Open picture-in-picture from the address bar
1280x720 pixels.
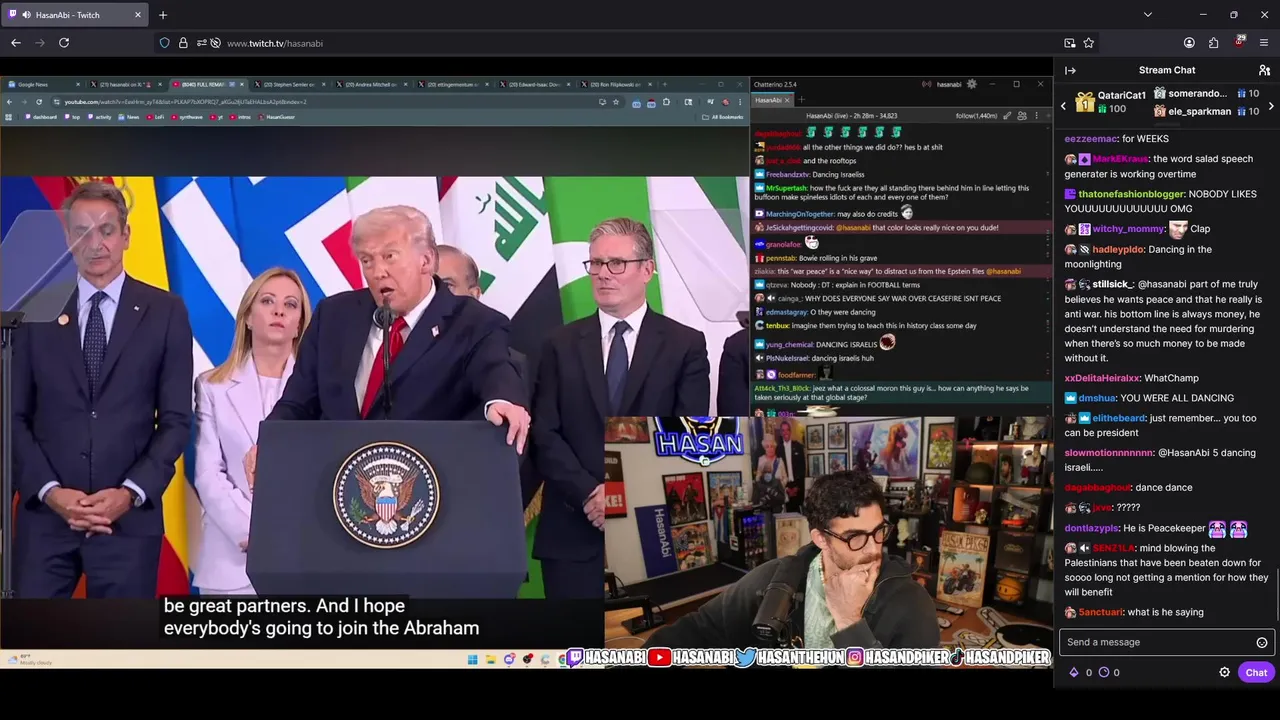tap(1070, 43)
